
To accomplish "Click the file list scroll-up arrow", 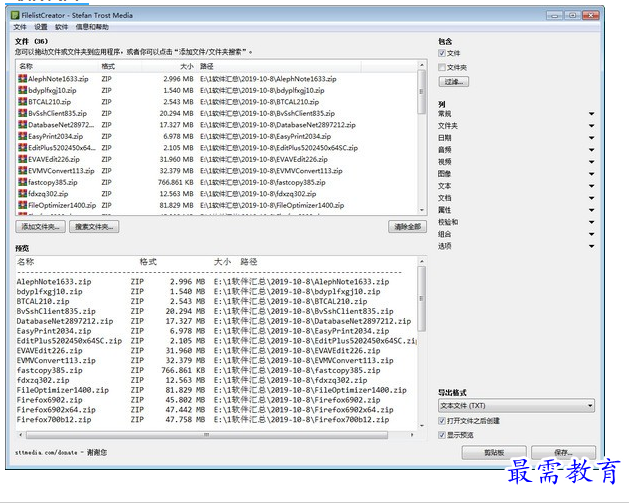I will tap(422, 65).
